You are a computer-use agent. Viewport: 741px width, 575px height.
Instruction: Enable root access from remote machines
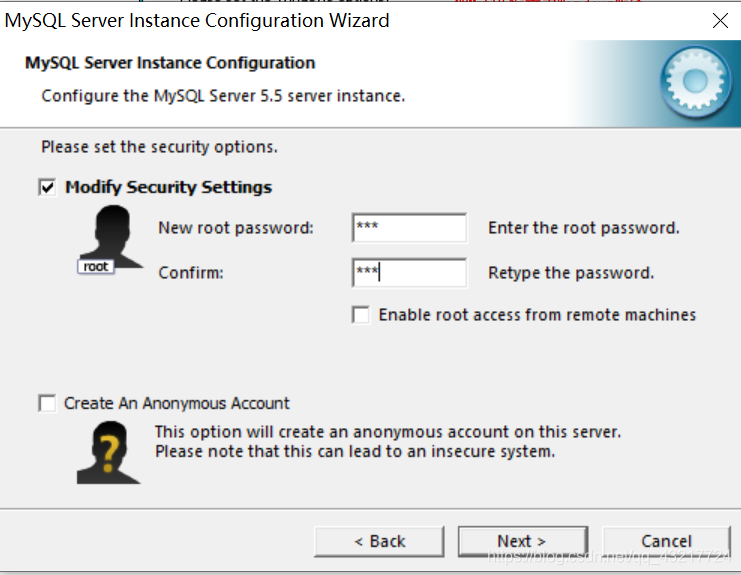click(361, 315)
